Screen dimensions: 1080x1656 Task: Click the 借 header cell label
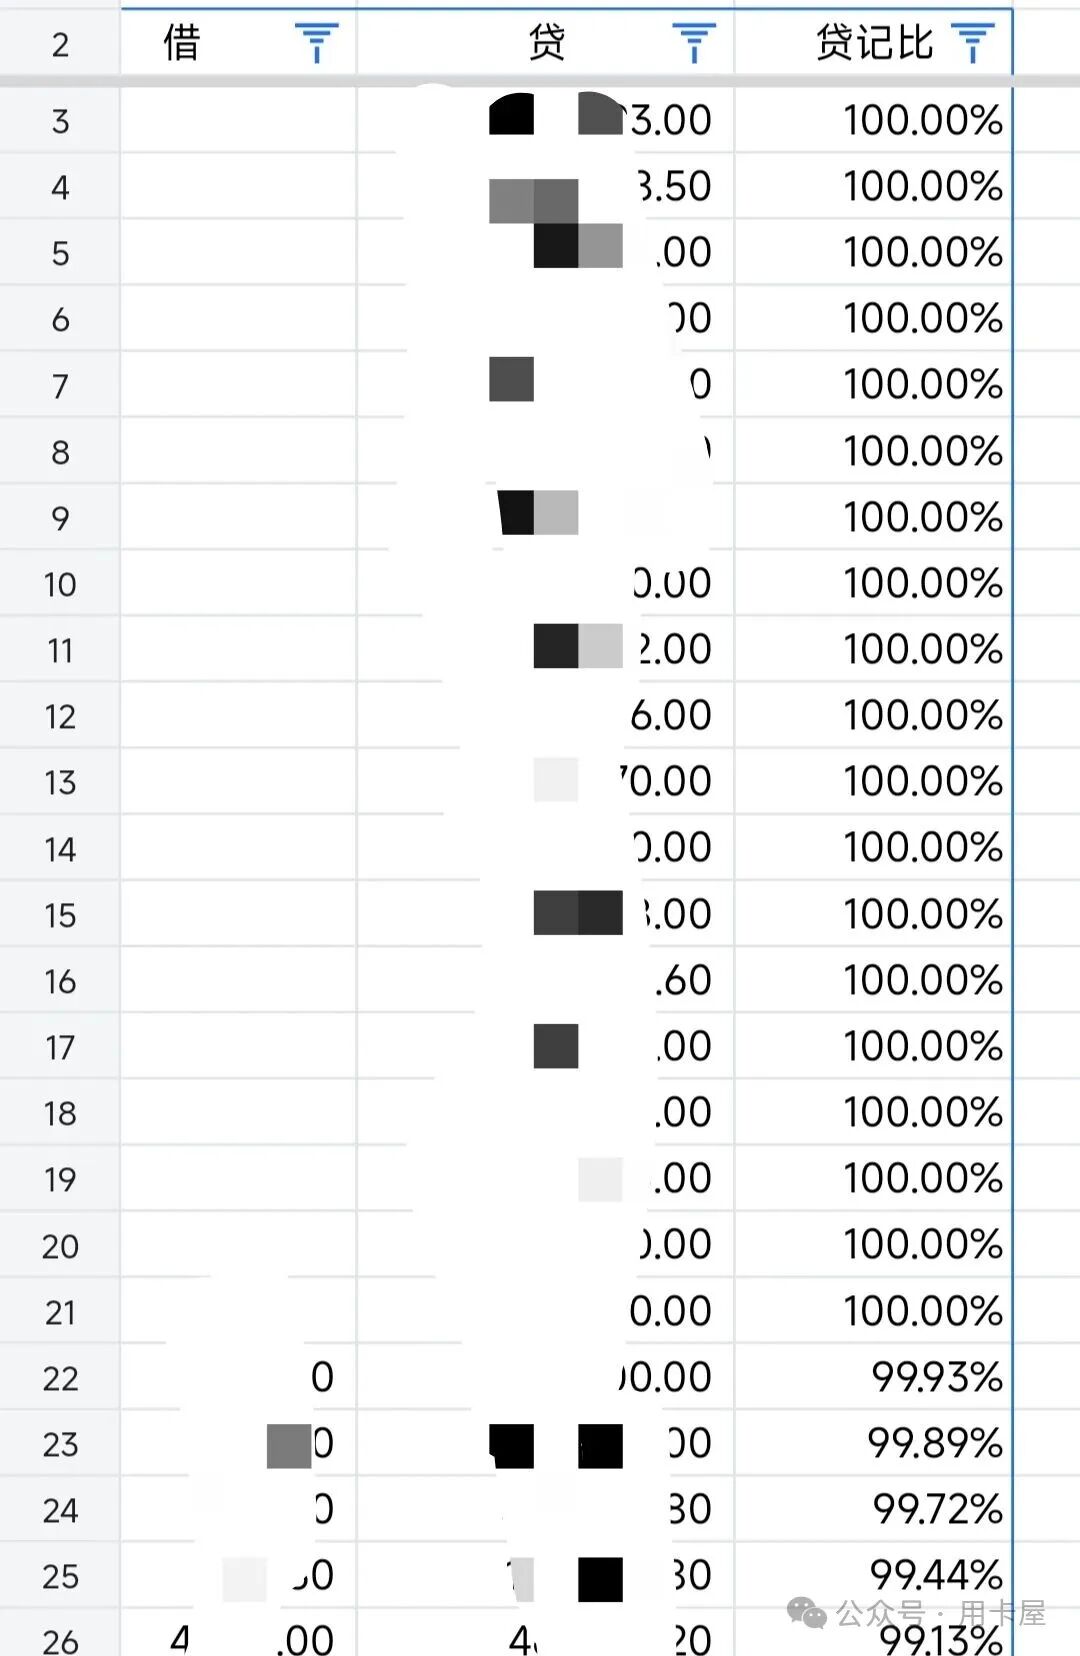[x=182, y=43]
